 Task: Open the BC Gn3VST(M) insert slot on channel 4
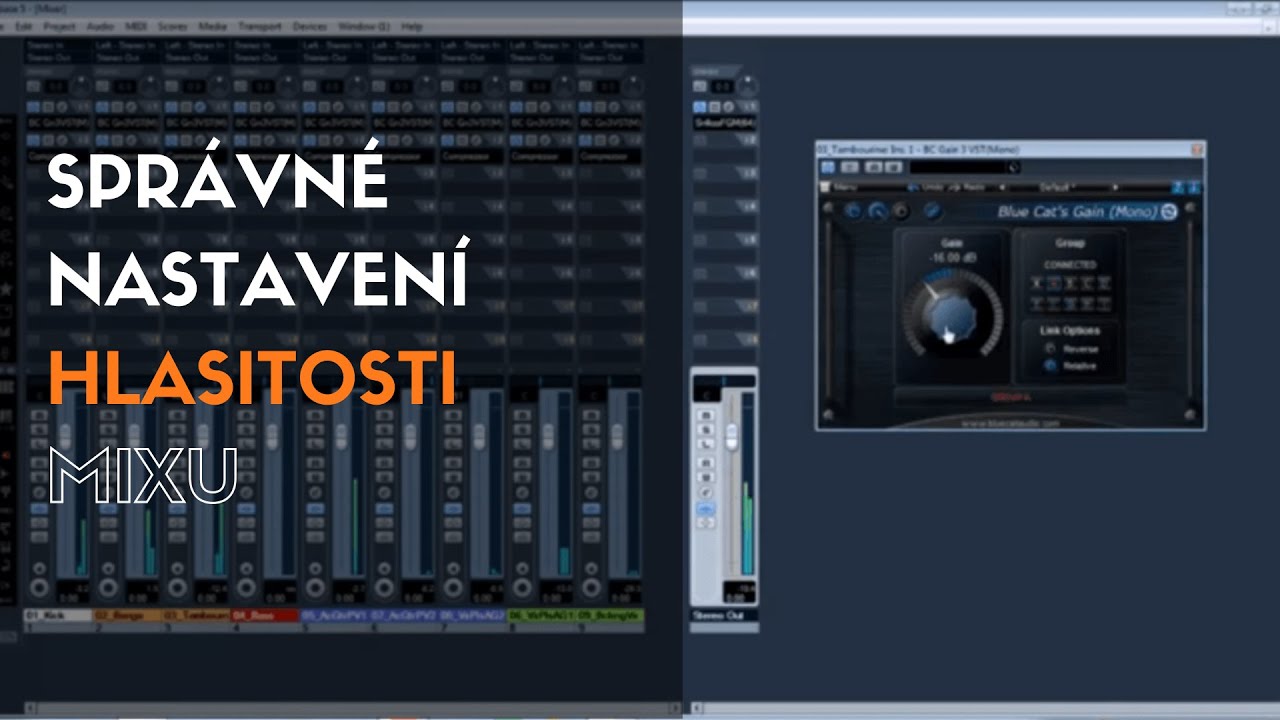tap(264, 122)
